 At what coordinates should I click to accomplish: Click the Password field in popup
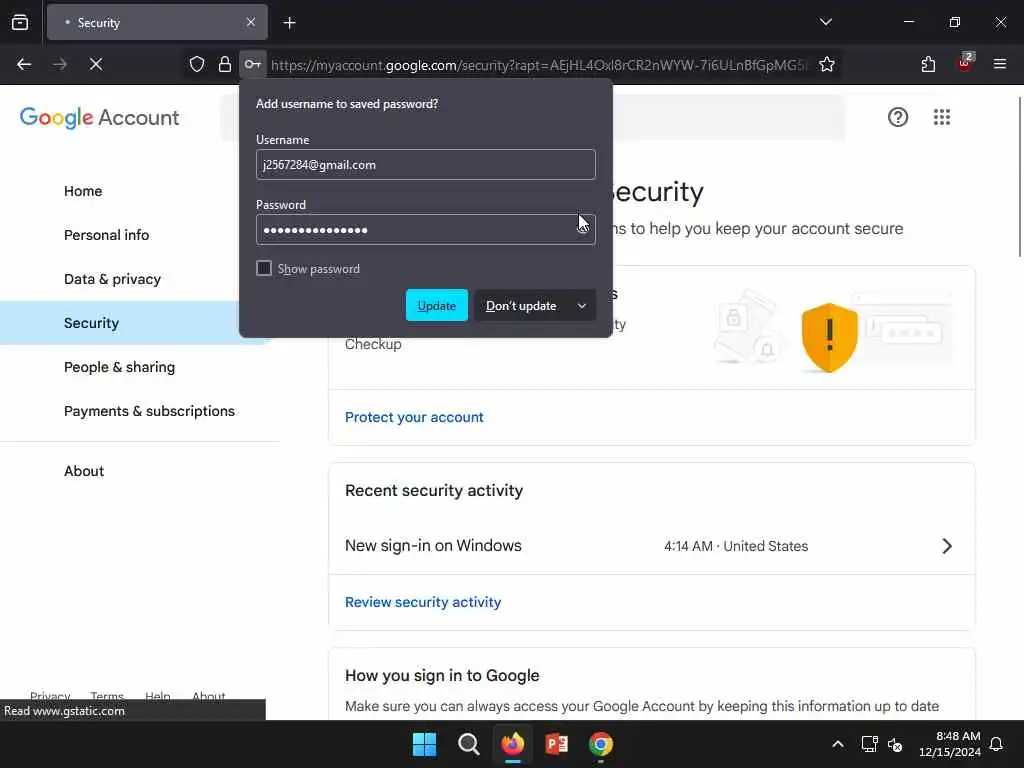(x=426, y=229)
